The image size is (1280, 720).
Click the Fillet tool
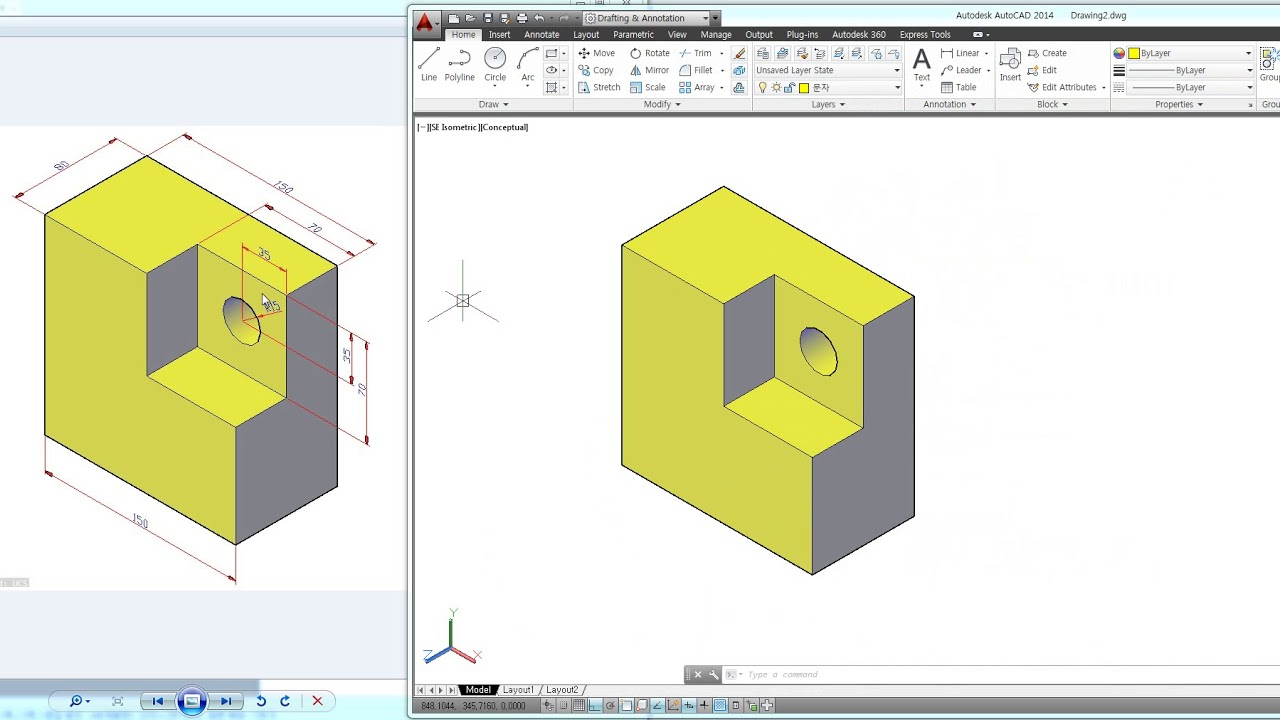695,70
